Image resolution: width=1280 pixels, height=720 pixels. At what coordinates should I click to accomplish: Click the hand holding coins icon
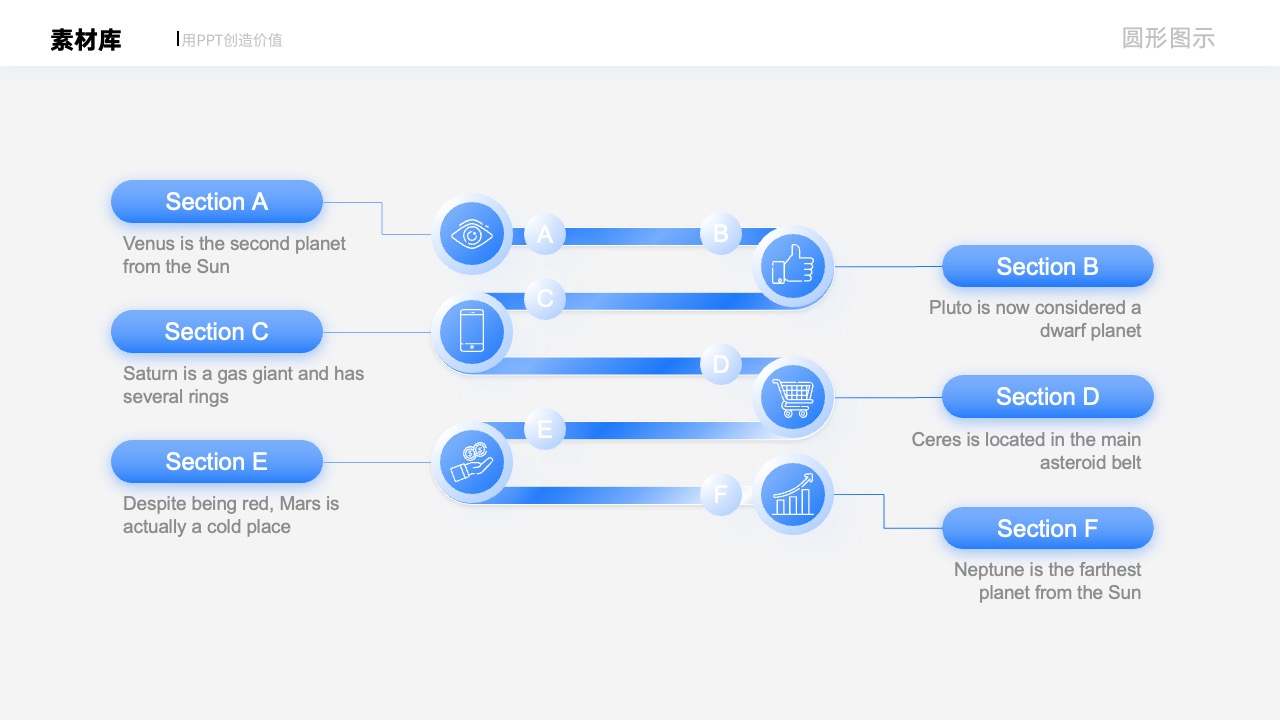point(472,462)
